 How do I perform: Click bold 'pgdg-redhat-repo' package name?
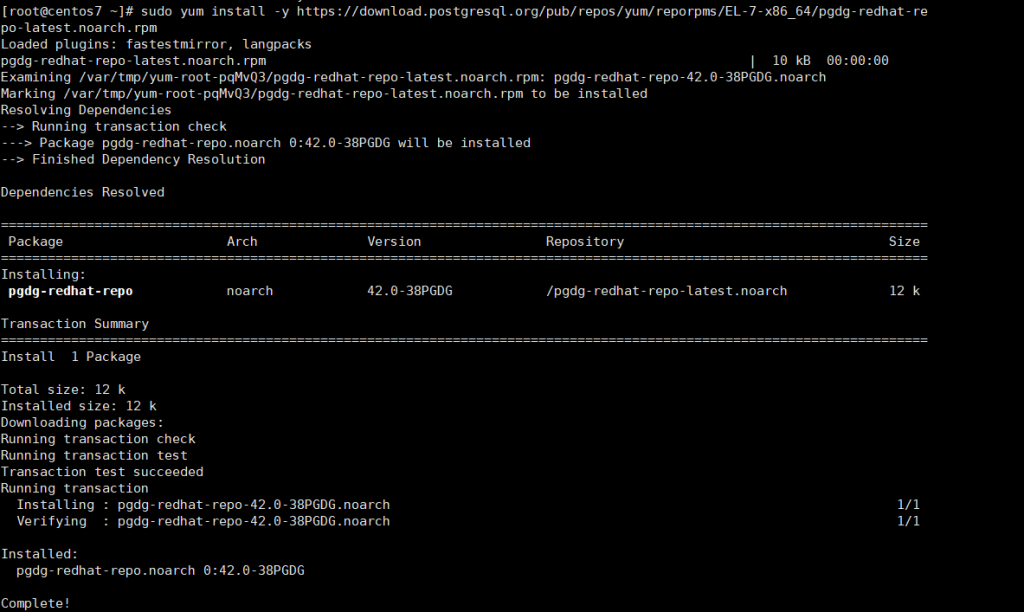pyautogui.click(x=71, y=291)
